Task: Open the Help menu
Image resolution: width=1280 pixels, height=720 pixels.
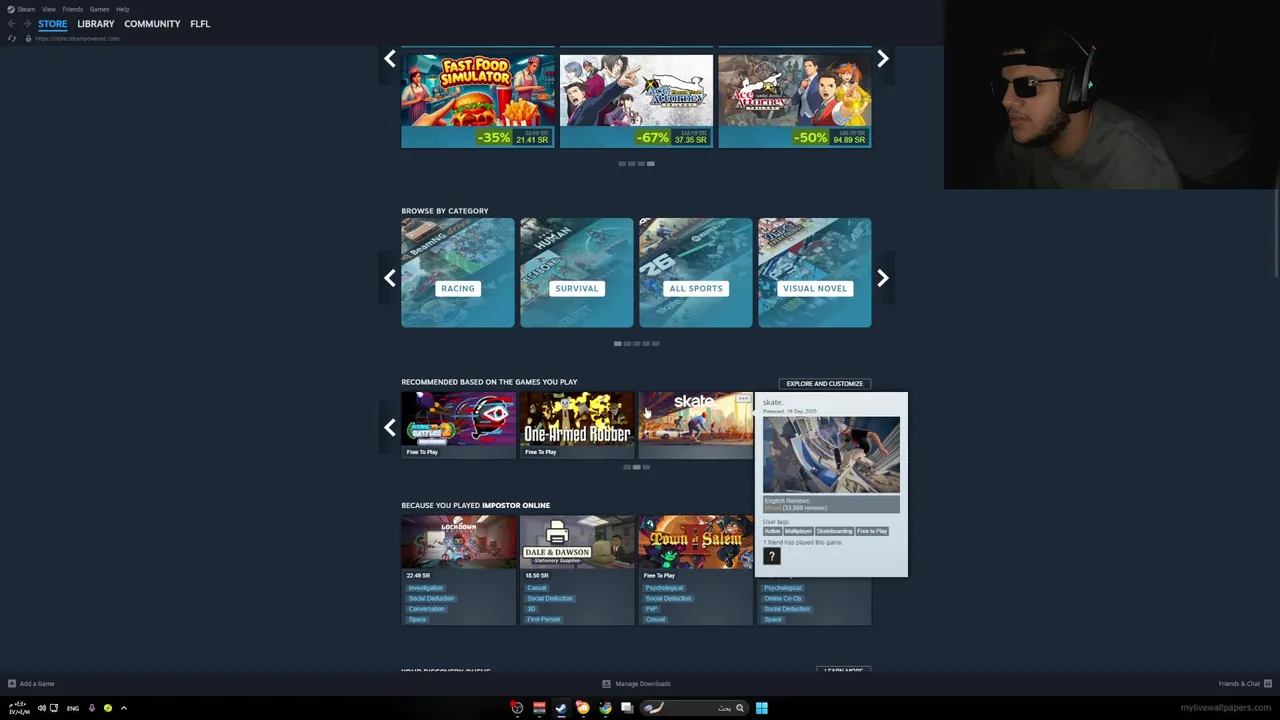Action: 122,9
